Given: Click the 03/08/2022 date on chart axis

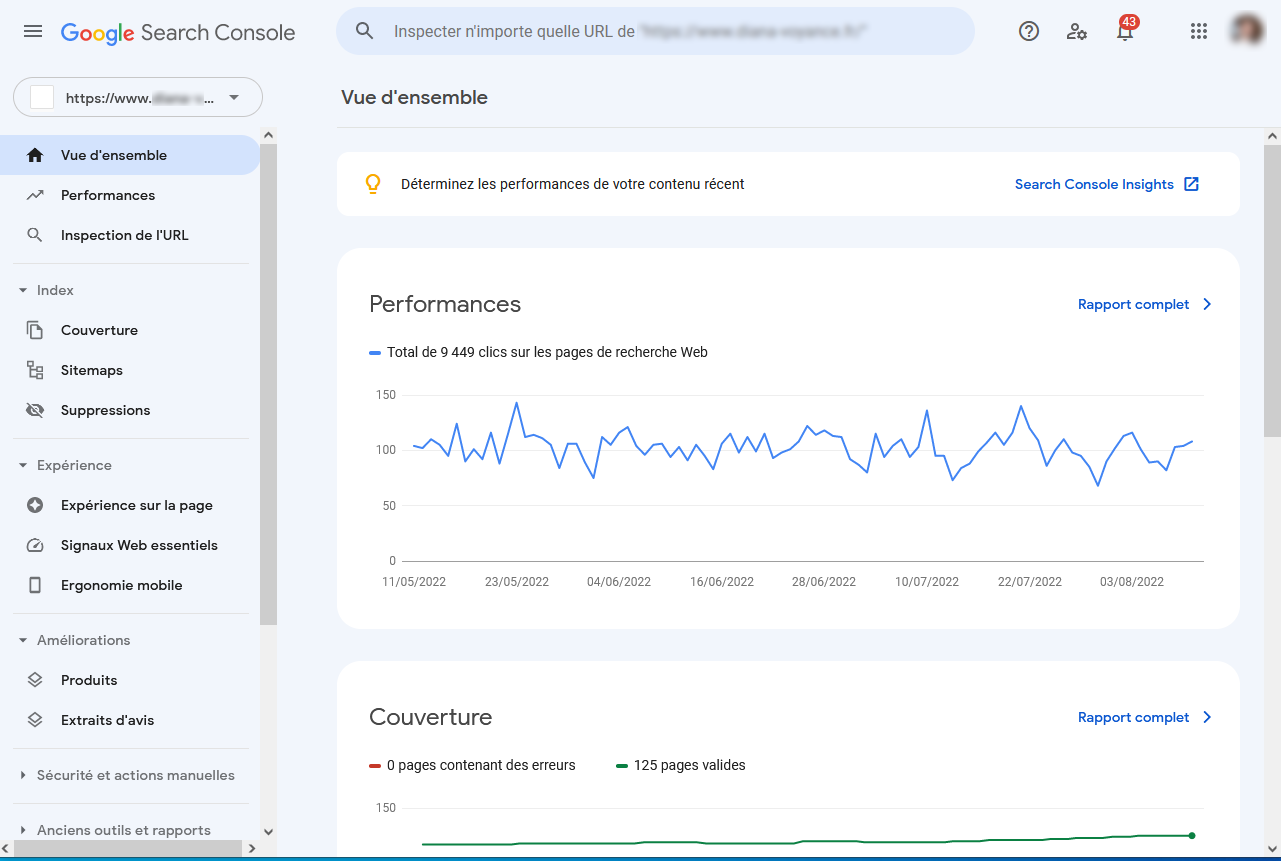Looking at the screenshot, I should tap(1132, 582).
